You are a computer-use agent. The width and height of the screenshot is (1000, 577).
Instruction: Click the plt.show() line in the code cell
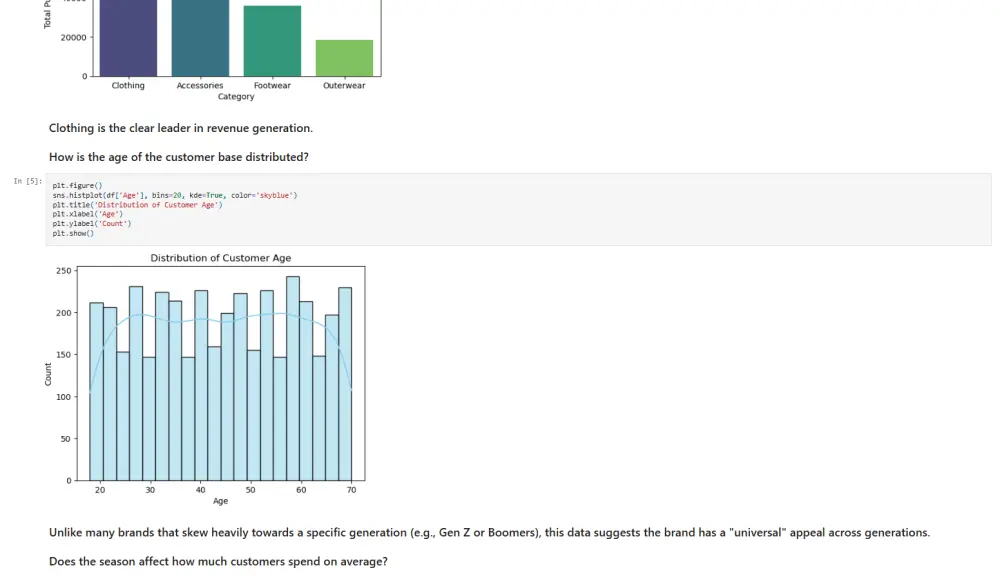pyautogui.click(x=73, y=233)
